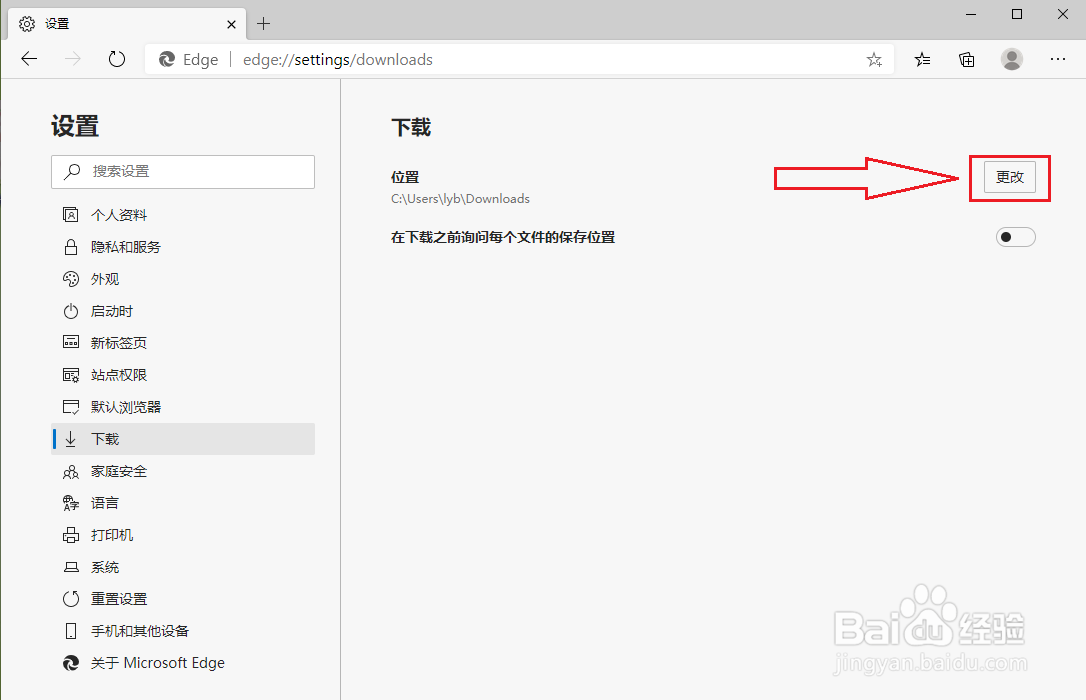Image resolution: width=1086 pixels, height=700 pixels.
Task: Reload the page with refresh icon
Action: click(117, 60)
